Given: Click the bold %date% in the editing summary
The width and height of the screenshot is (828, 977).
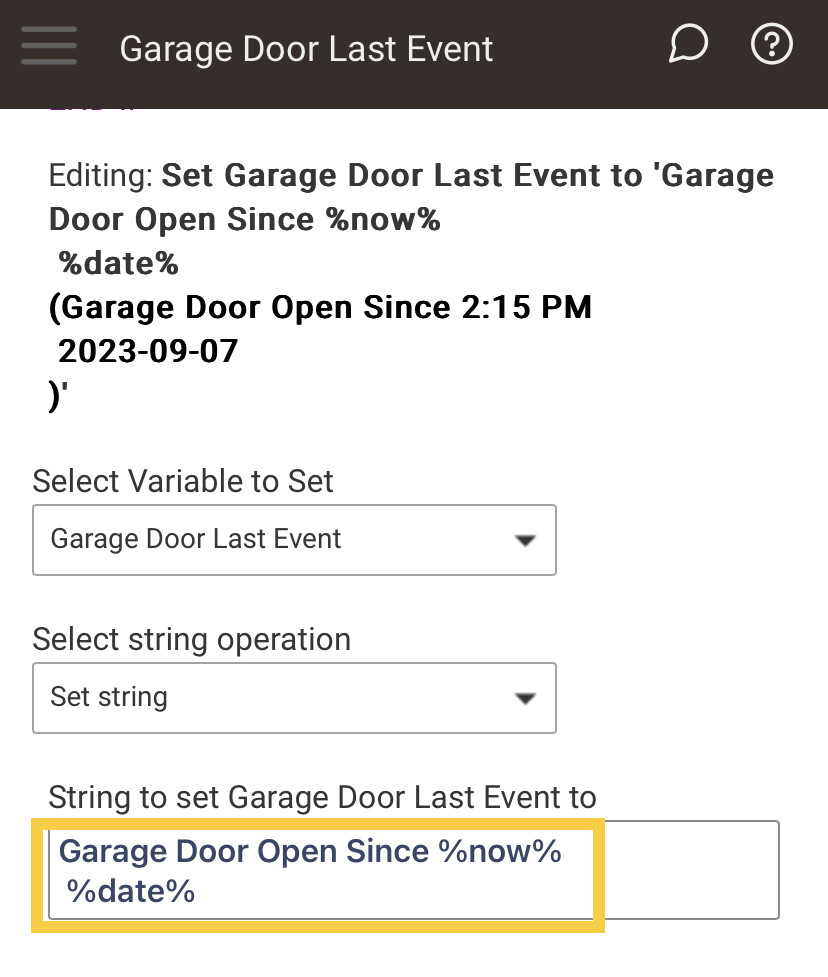Looking at the screenshot, I should 118,263.
